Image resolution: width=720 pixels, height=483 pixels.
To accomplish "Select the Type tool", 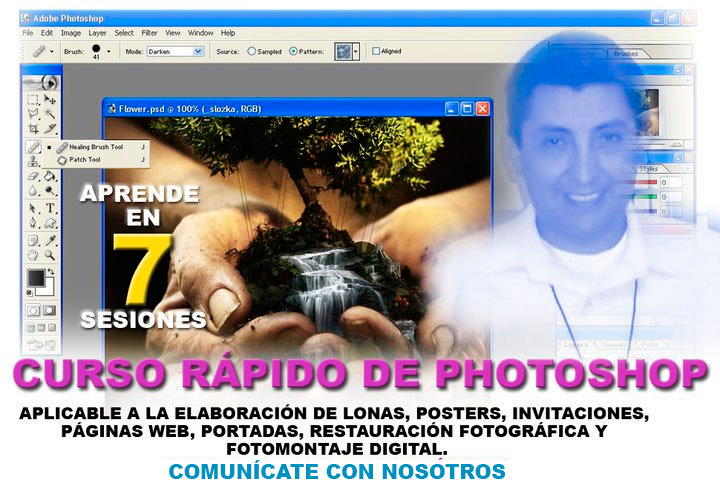I will click(x=50, y=208).
